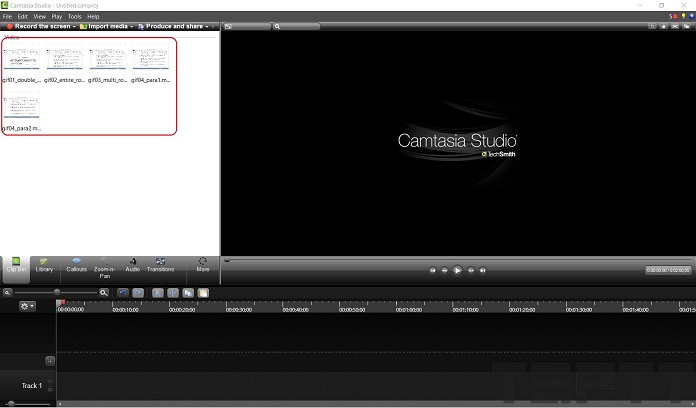Click the Track 1 label
The width and height of the screenshot is (696, 408).
point(32,385)
